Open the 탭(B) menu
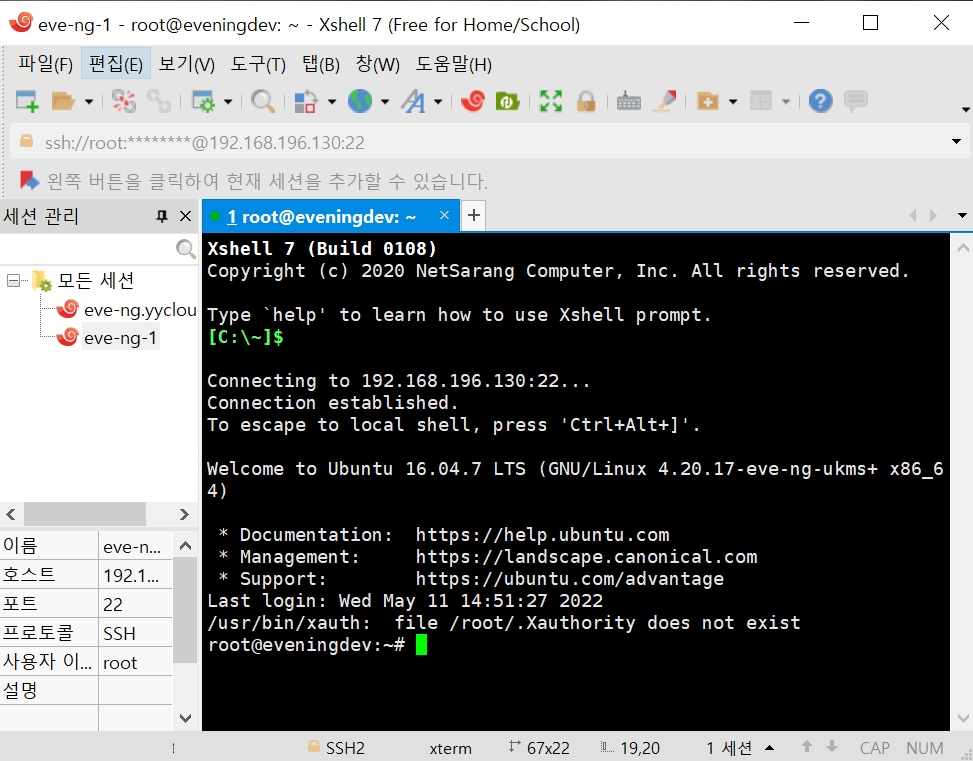The image size is (973, 761). (321, 64)
